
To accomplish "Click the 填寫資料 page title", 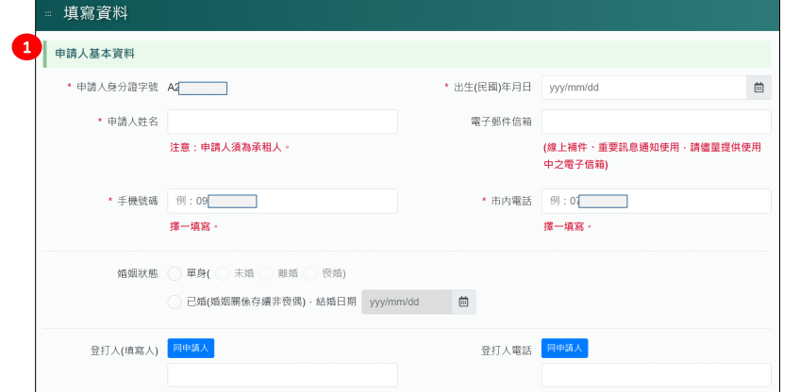I will coord(95,14).
